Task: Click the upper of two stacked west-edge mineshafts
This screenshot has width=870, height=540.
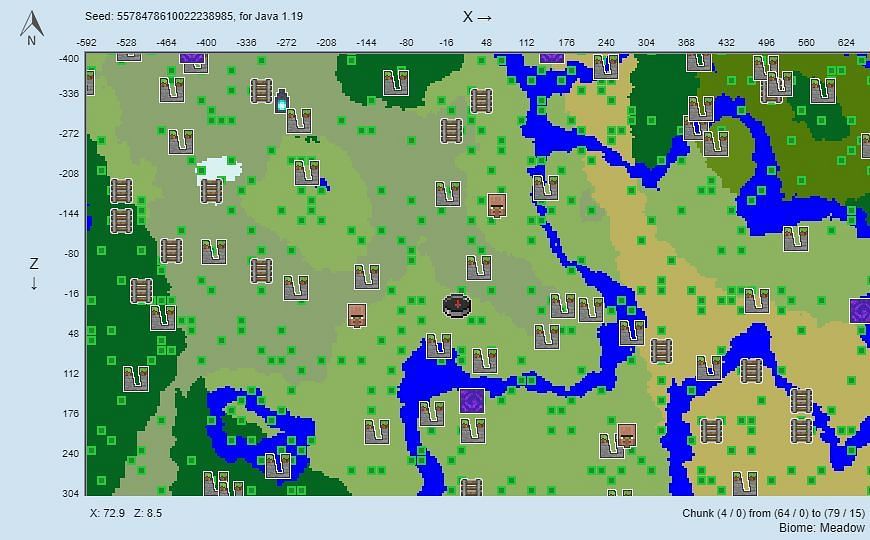Action: [x=121, y=191]
